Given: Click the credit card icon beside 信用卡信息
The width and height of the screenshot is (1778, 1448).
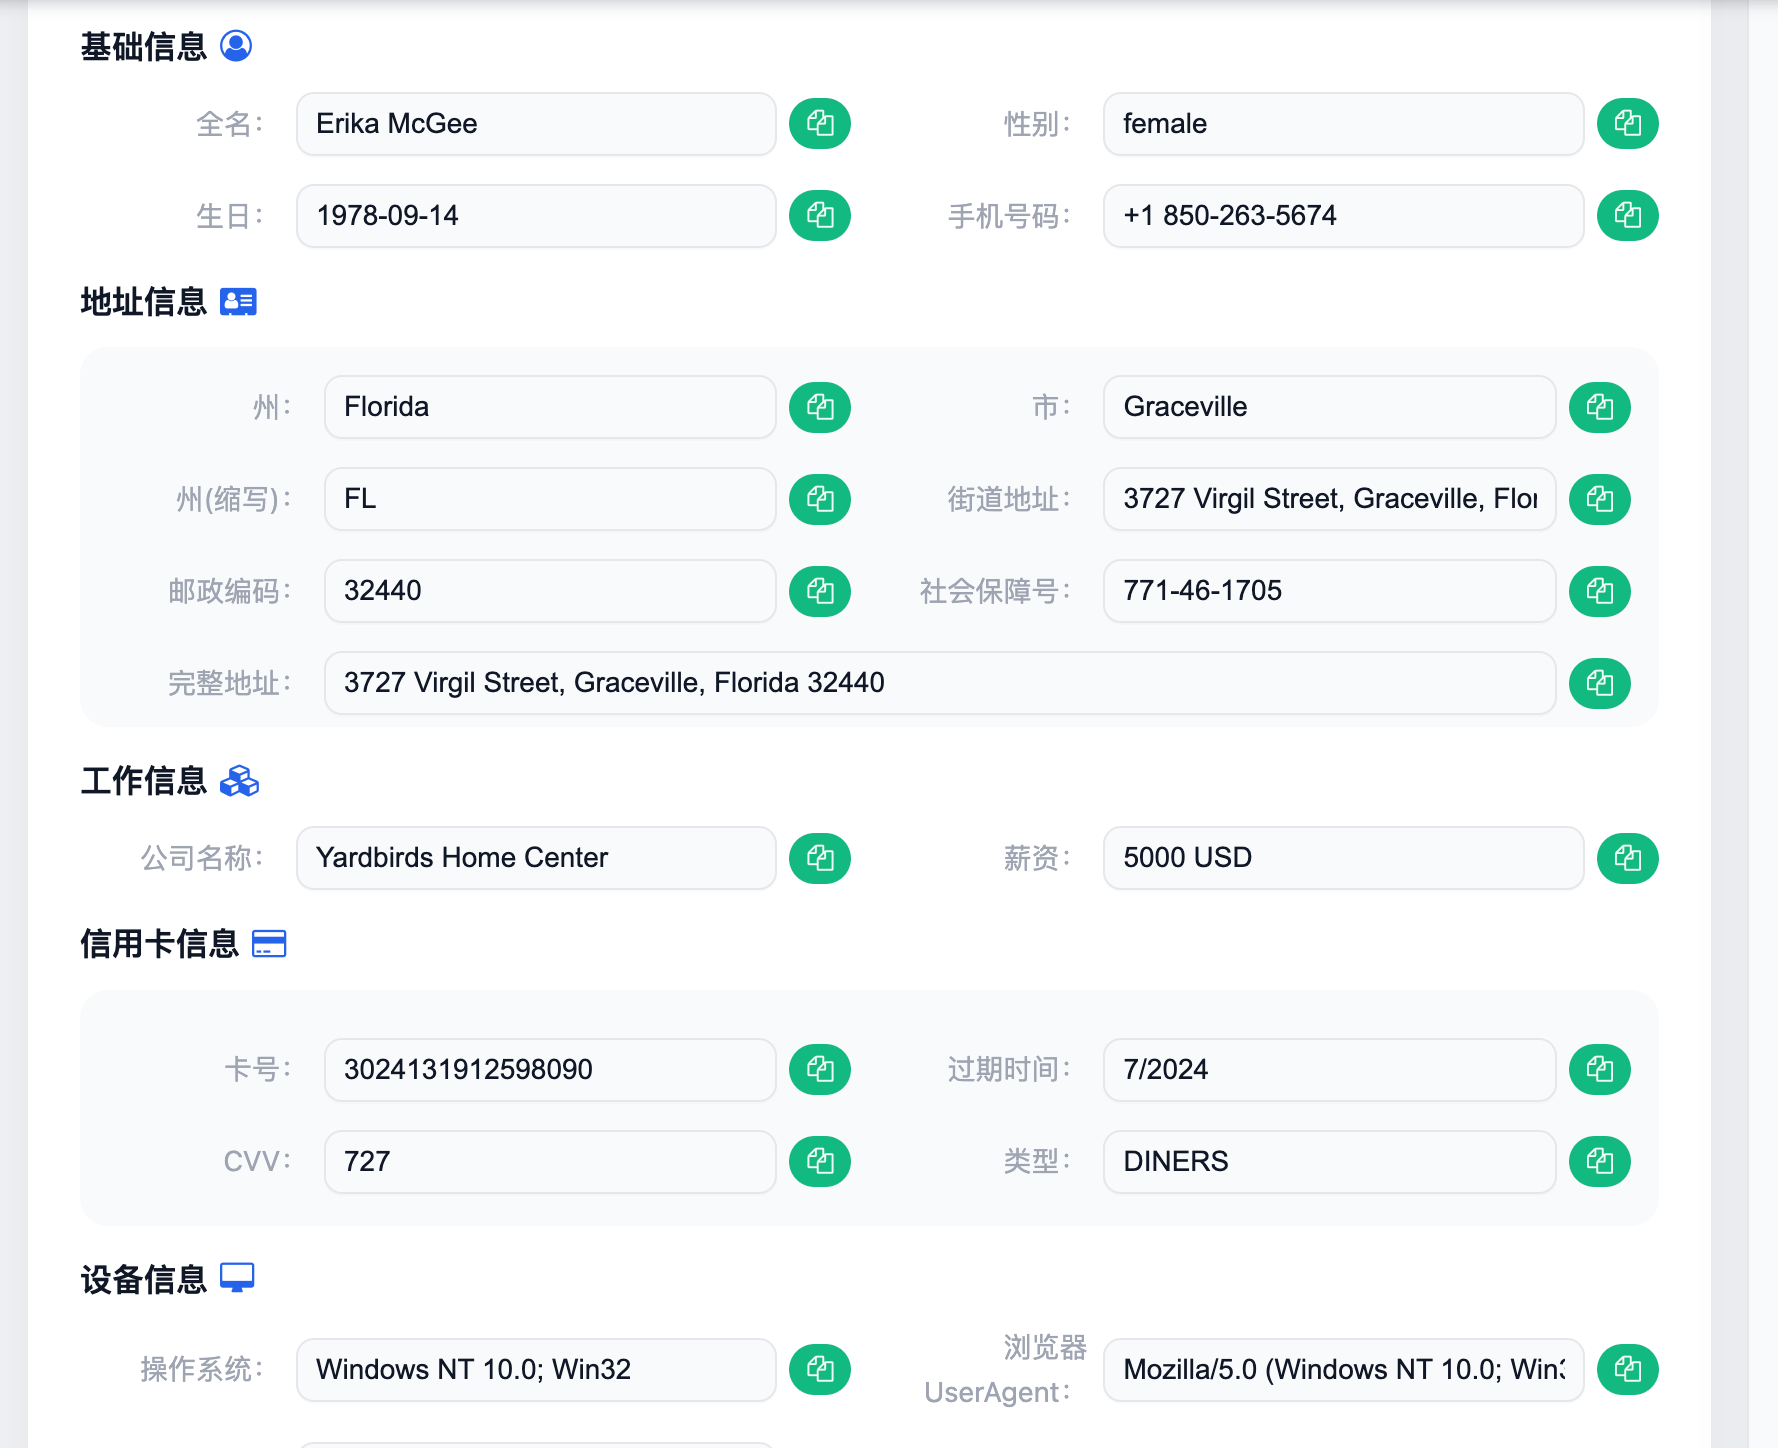Looking at the screenshot, I should click(x=269, y=944).
